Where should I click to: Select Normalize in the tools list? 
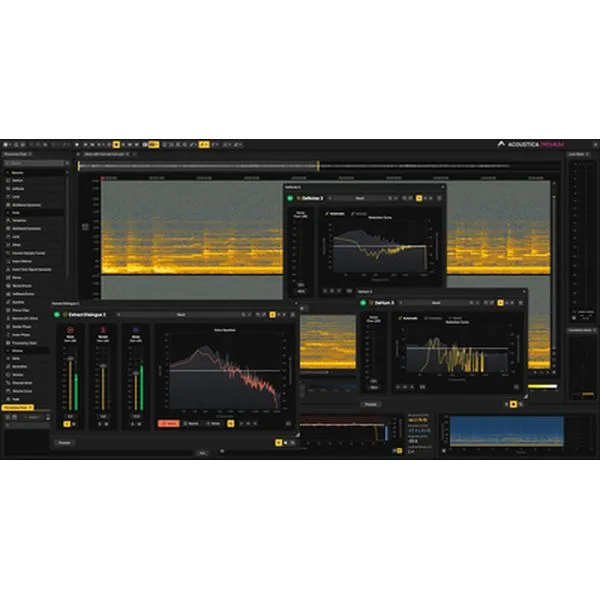(19, 366)
